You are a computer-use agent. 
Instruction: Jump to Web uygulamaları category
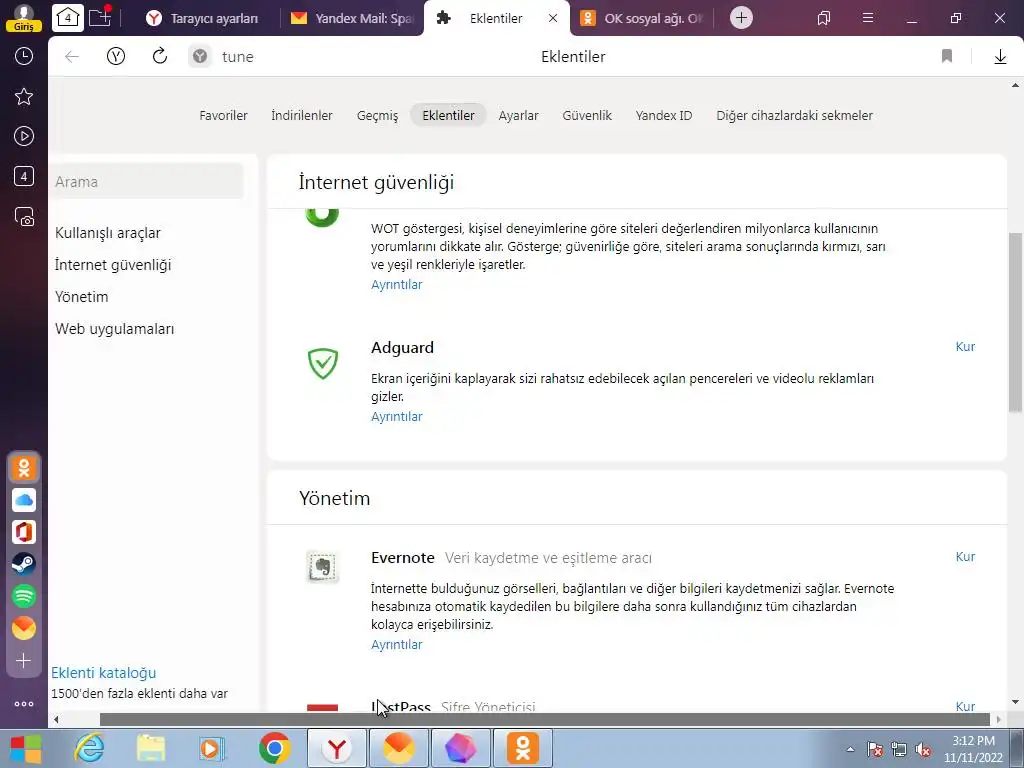click(114, 329)
